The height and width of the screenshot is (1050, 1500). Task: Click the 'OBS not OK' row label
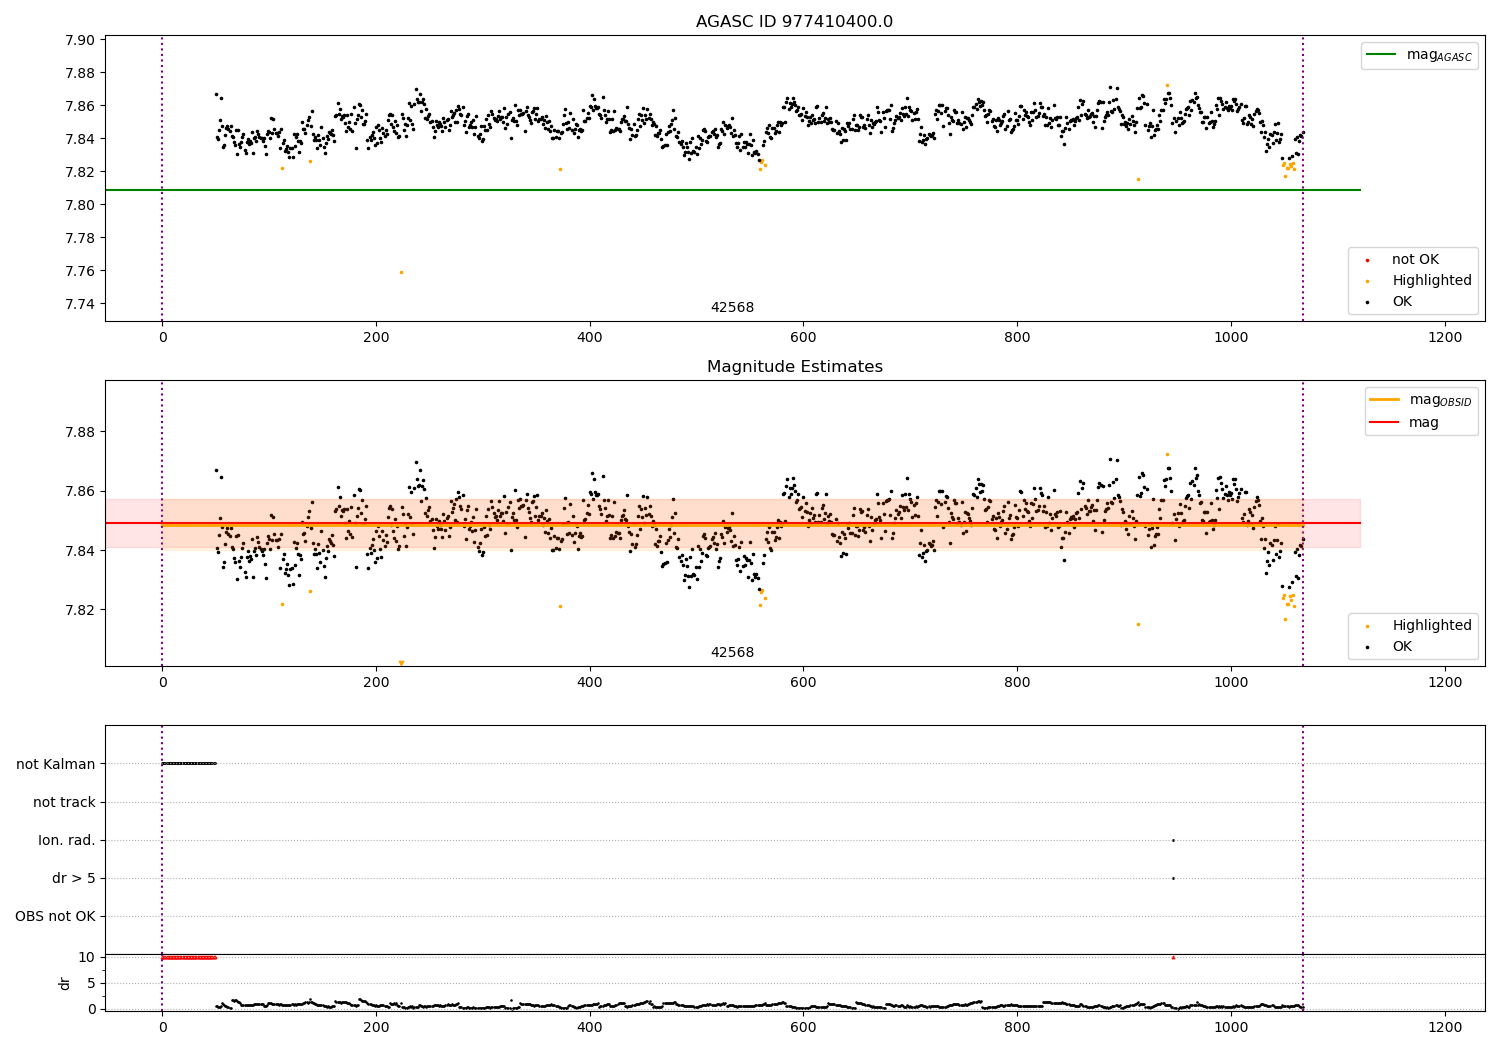pos(55,916)
